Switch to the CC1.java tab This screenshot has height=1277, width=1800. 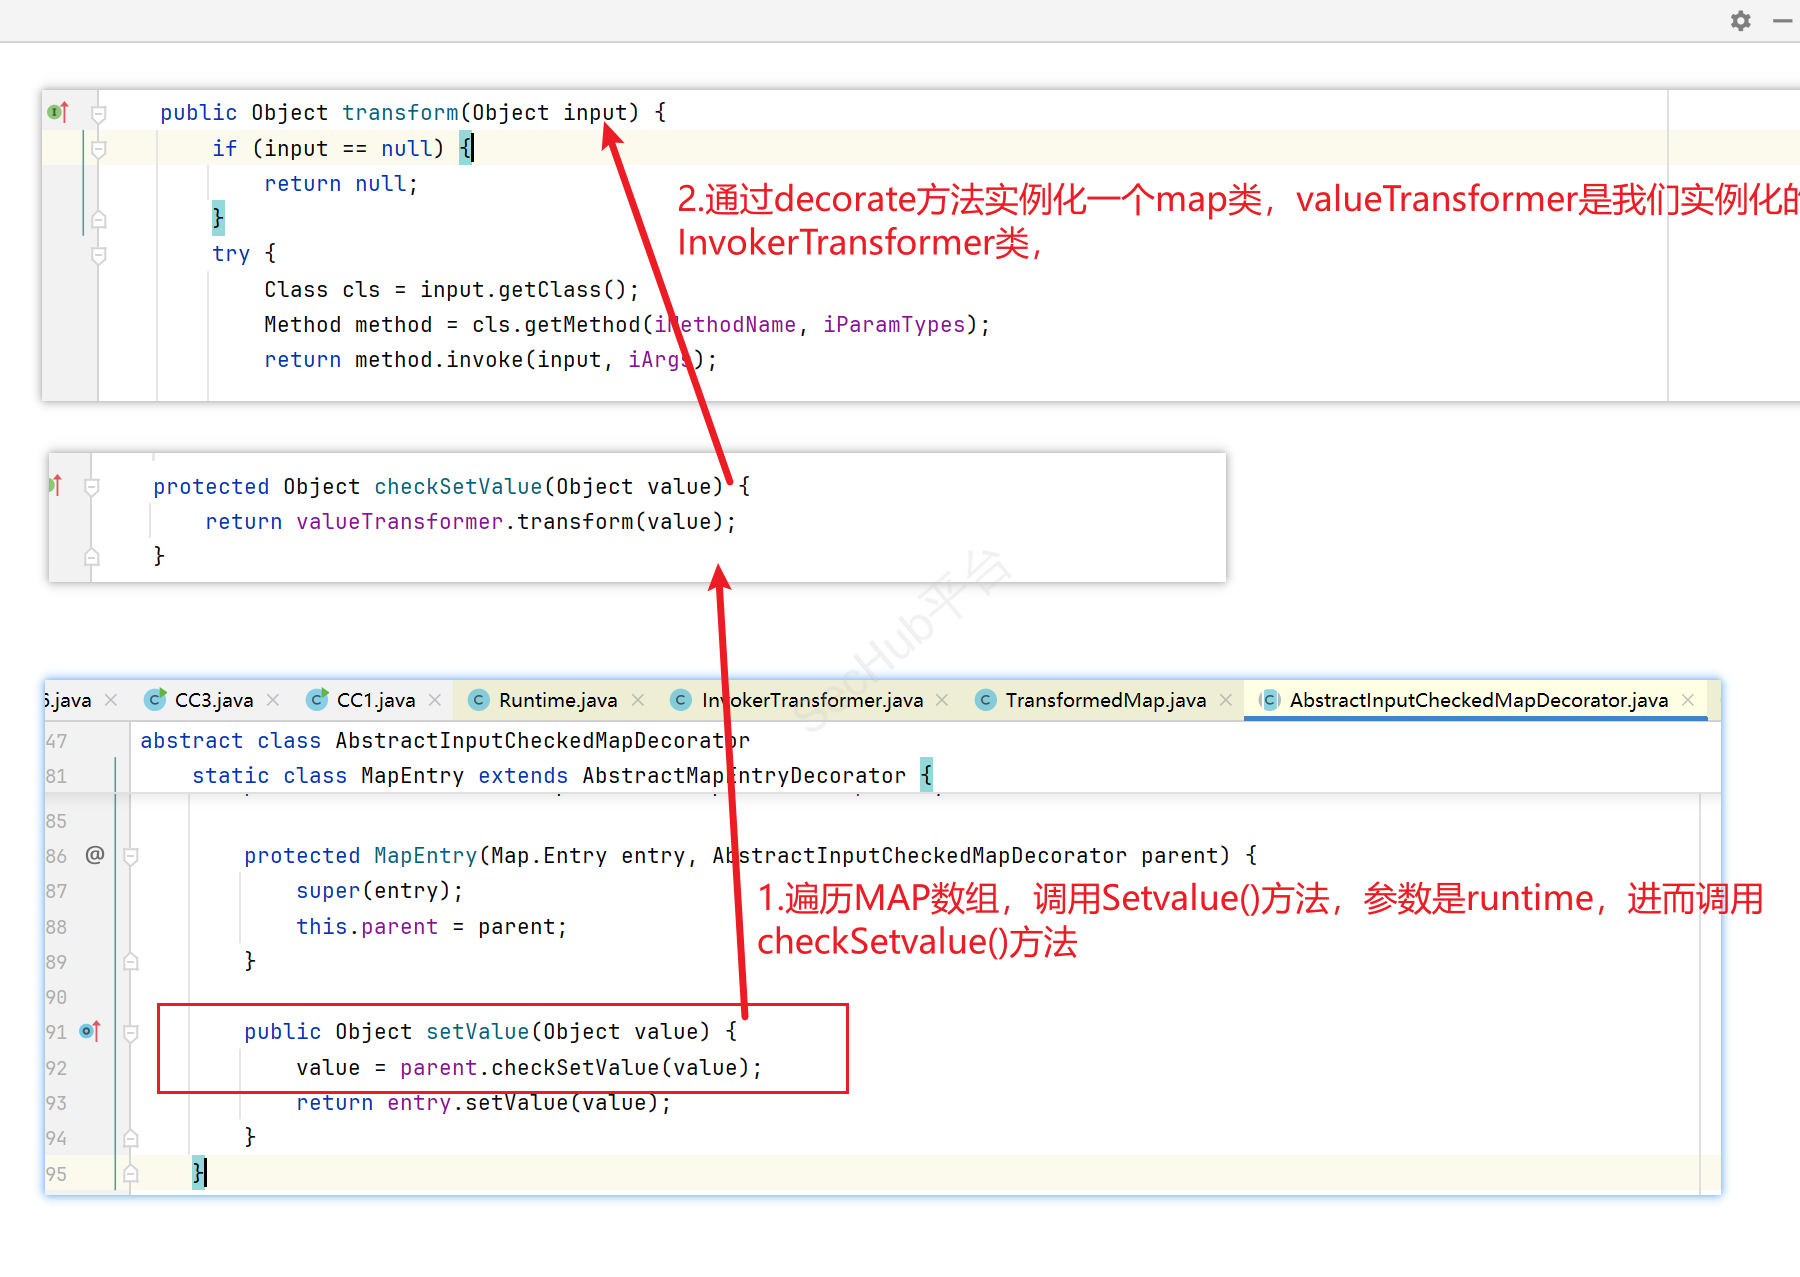click(375, 700)
